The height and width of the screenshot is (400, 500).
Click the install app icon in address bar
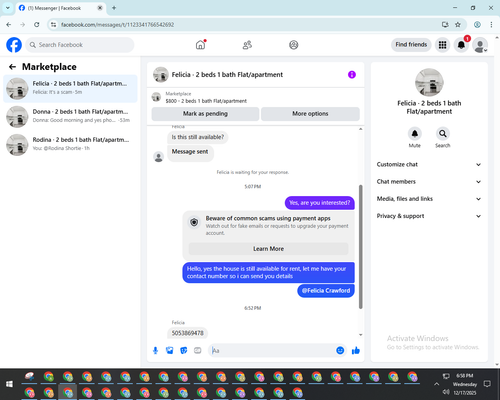tap(445, 25)
